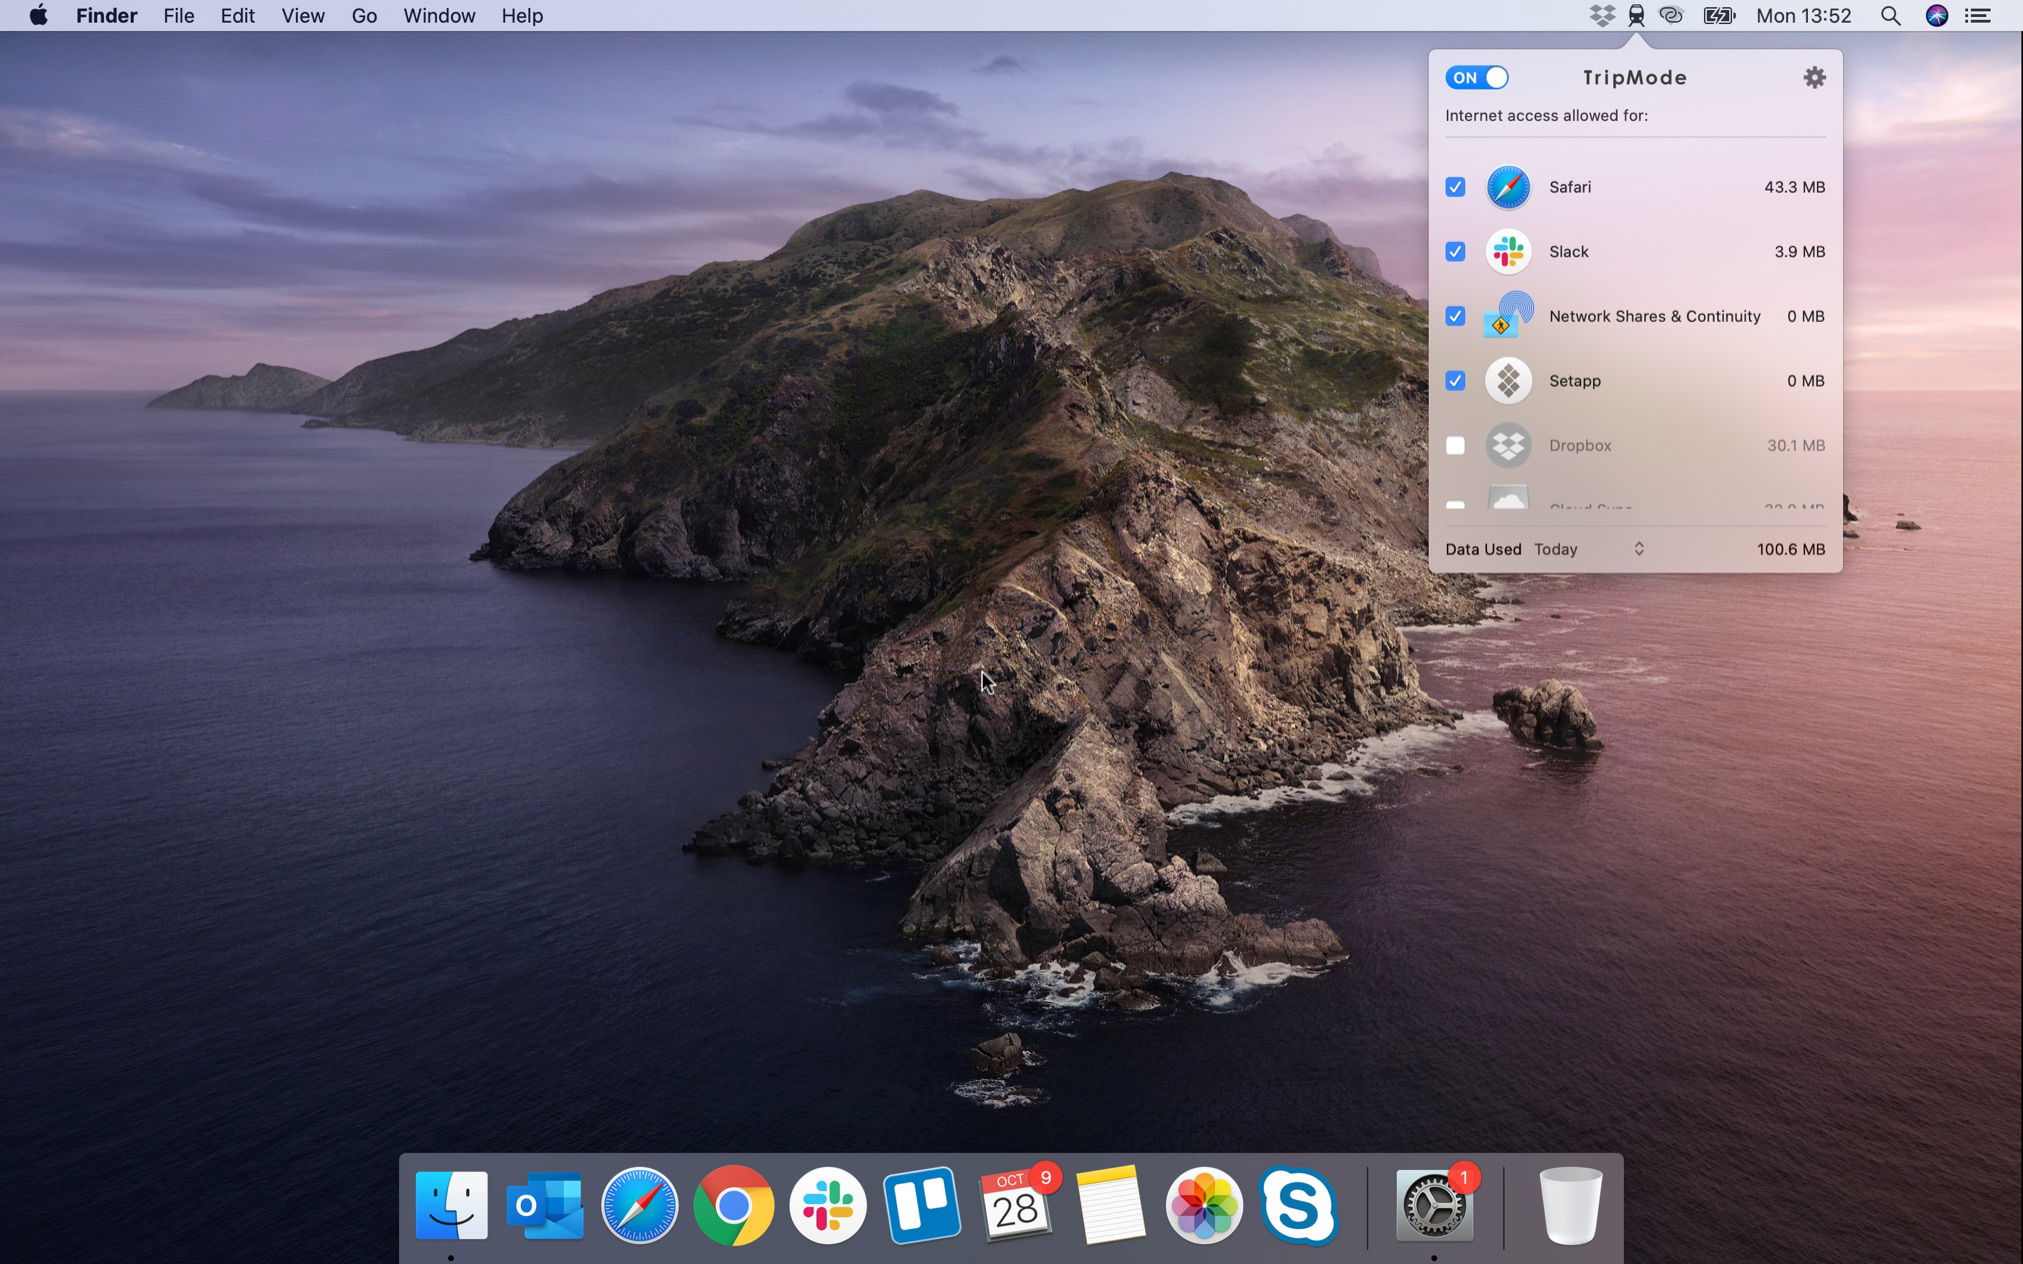Click the Data Used label

[1483, 549]
